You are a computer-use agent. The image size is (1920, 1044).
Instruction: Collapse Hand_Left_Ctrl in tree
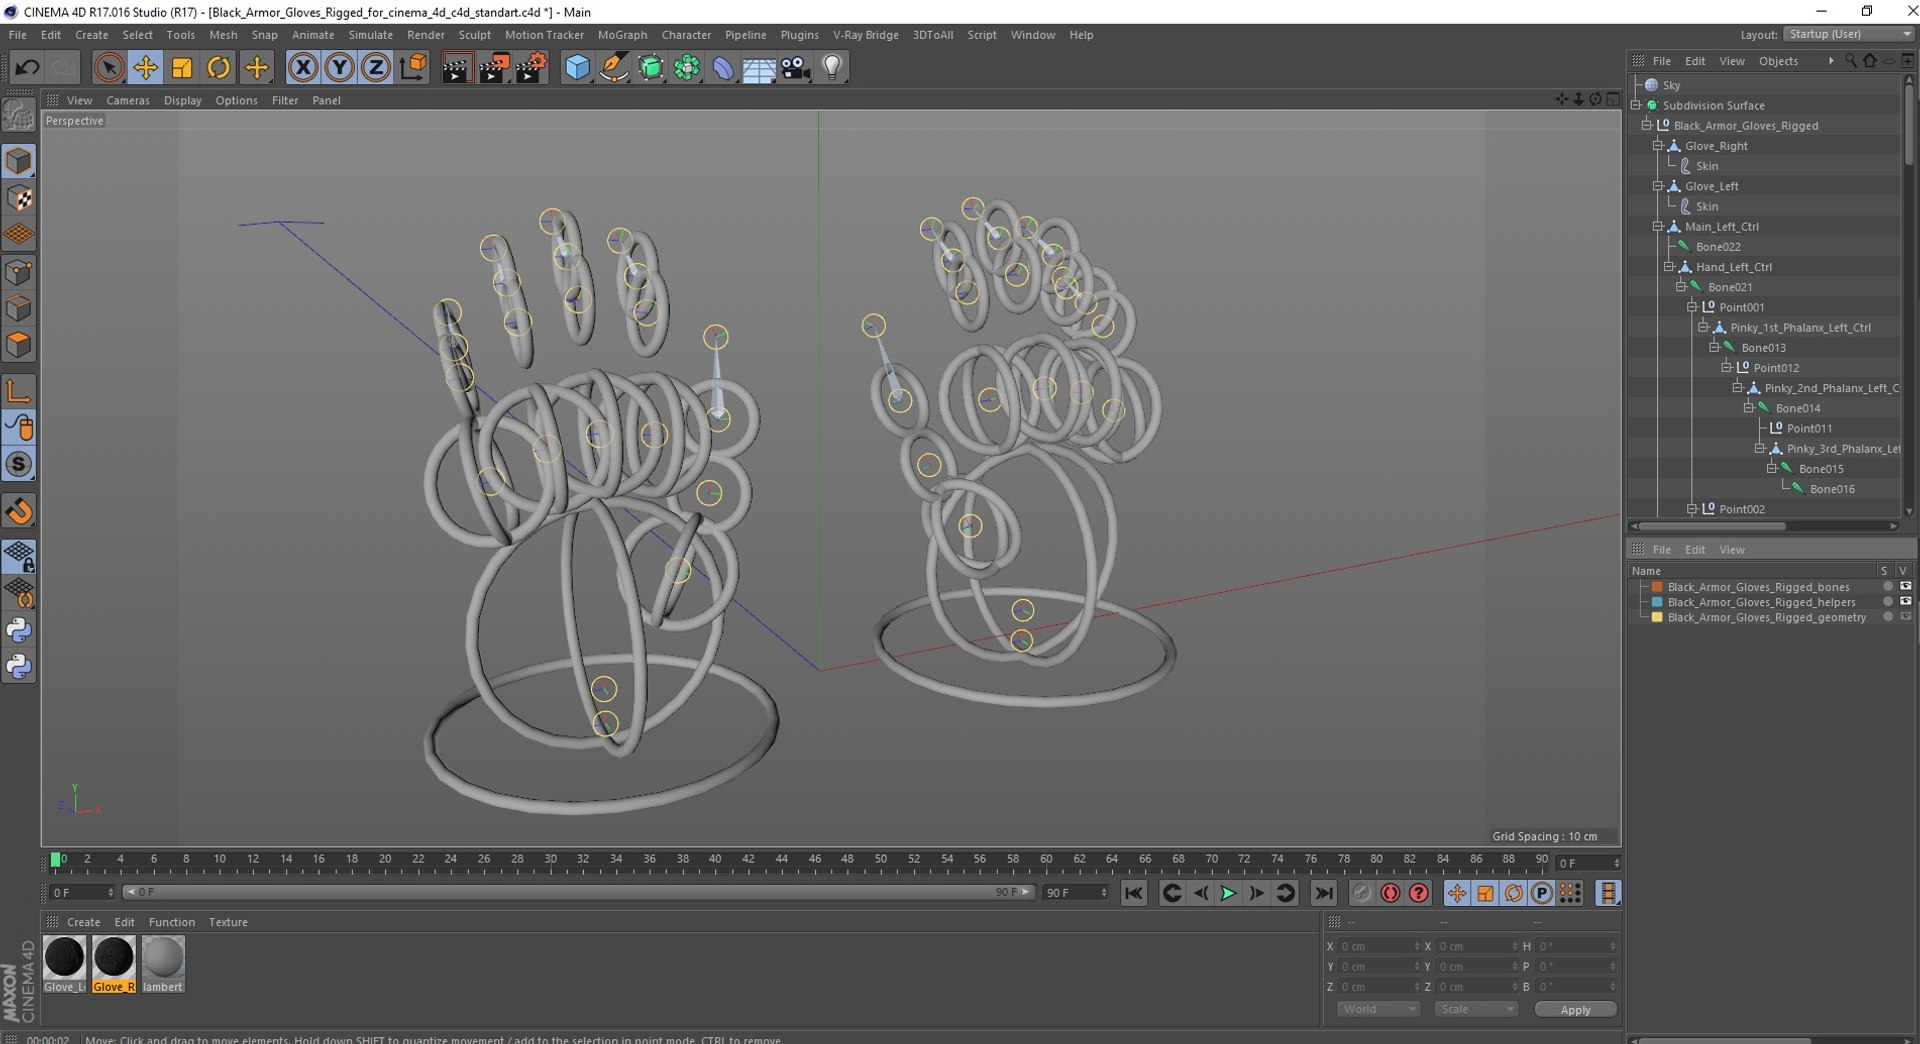(x=1669, y=266)
